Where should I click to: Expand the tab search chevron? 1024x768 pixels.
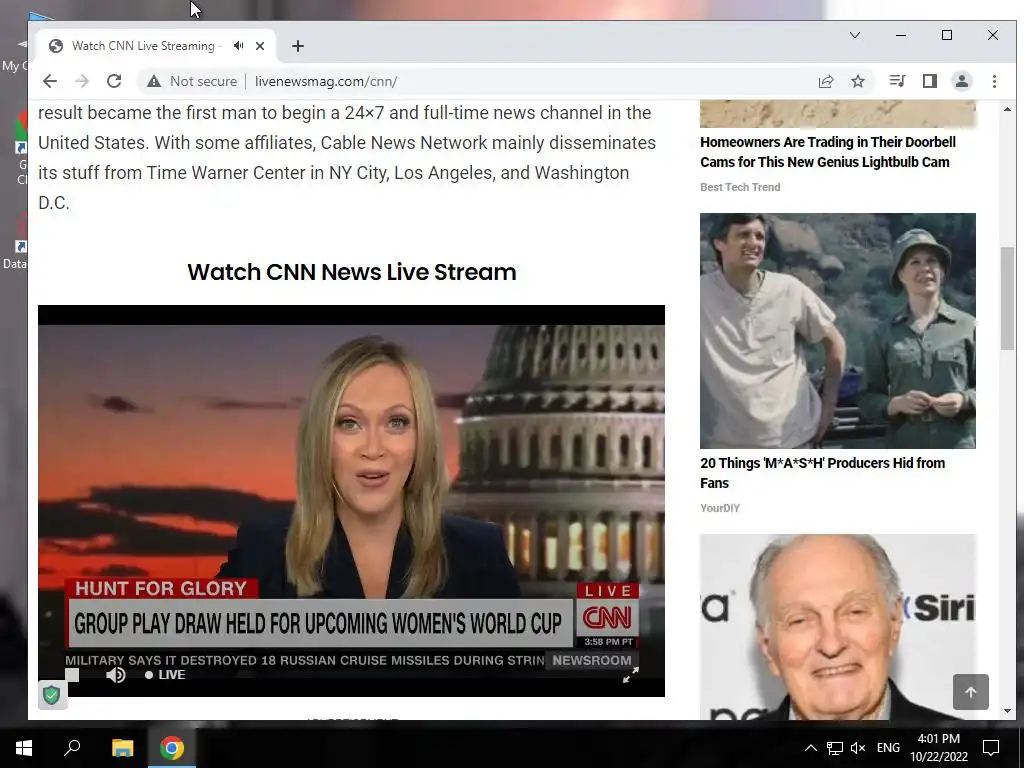854,35
